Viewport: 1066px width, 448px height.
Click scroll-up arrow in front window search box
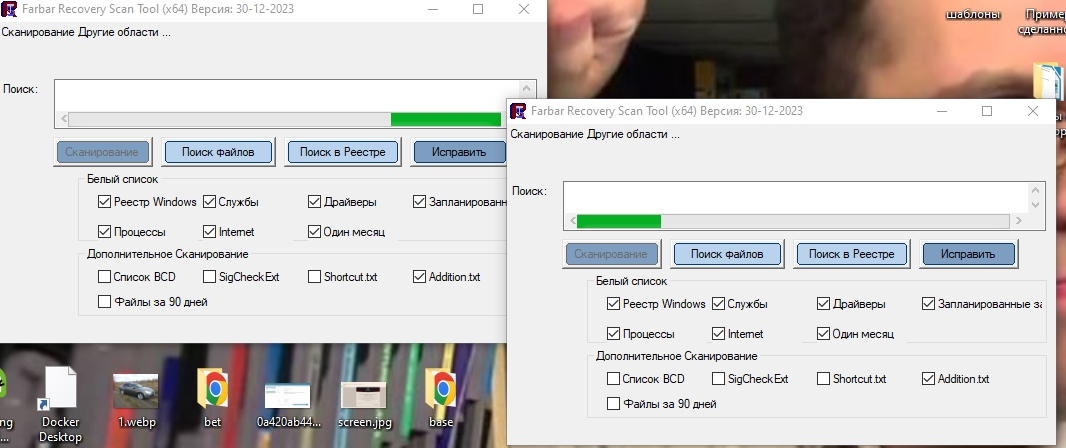pyautogui.click(x=1035, y=191)
